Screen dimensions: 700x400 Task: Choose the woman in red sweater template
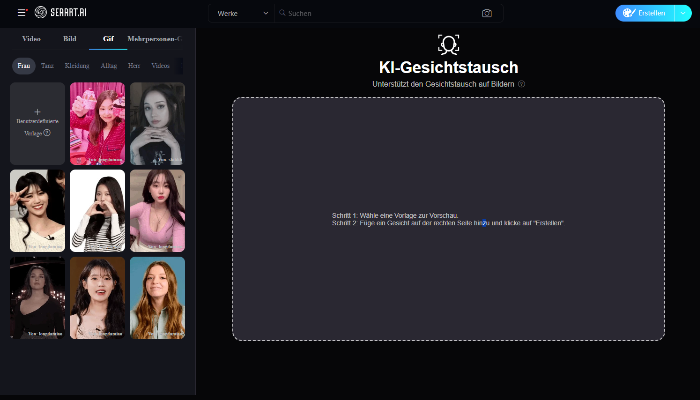pos(97,123)
